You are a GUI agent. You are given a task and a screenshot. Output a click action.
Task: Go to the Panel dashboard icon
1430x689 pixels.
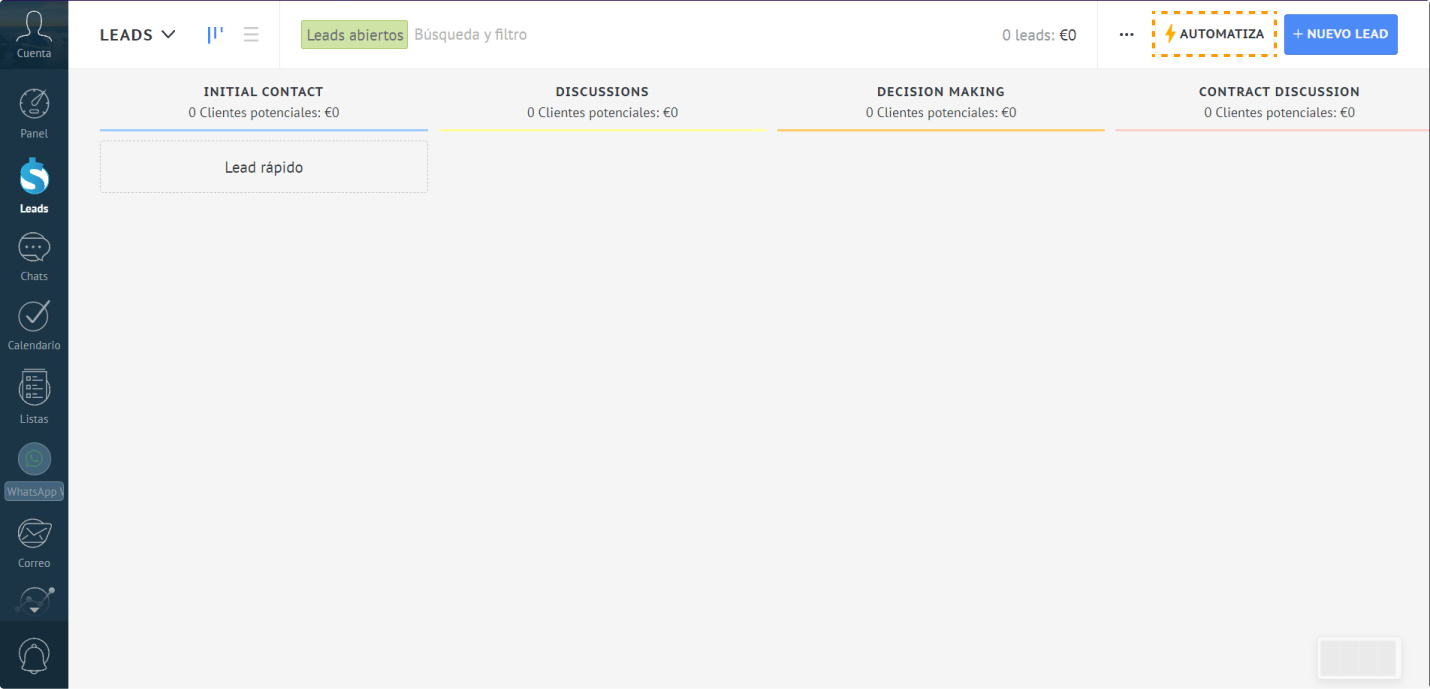[34, 104]
